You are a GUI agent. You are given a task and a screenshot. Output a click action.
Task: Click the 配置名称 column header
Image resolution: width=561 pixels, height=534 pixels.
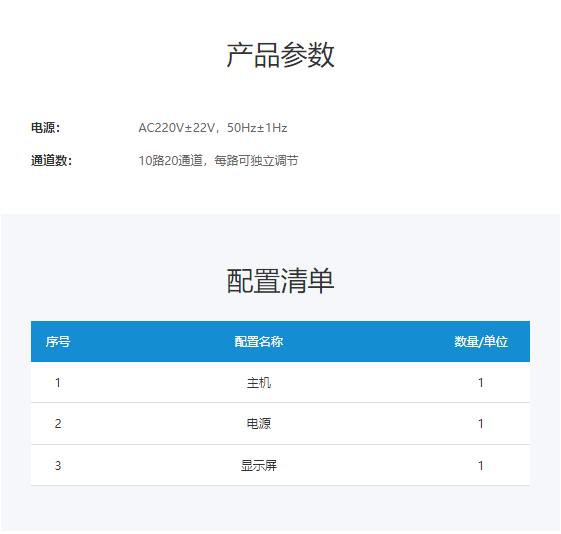point(259,342)
